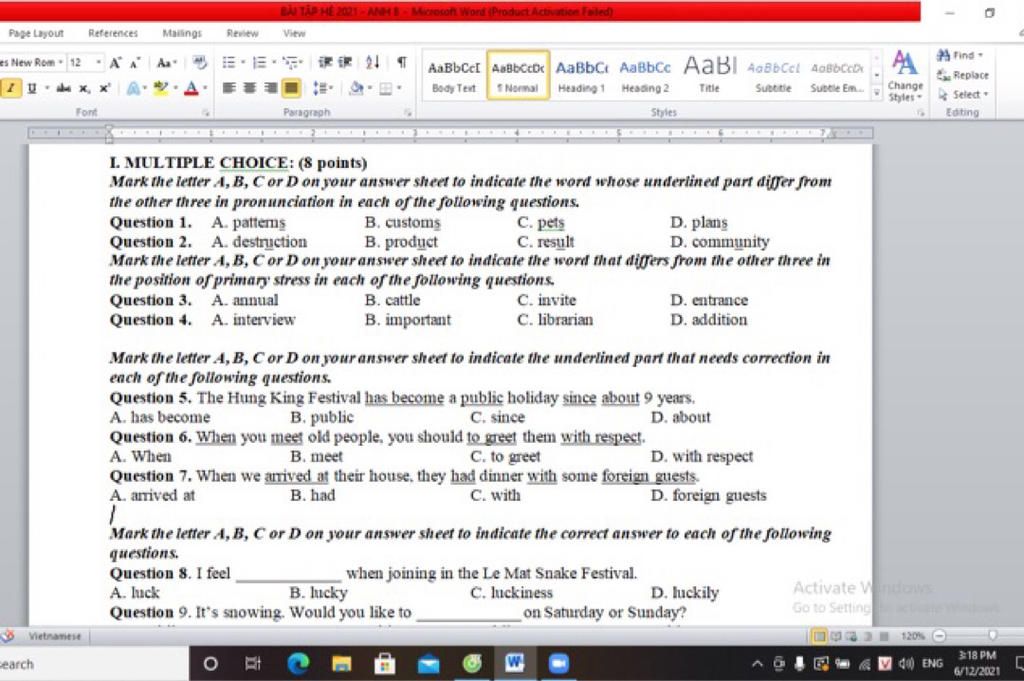This screenshot has height=681, width=1024.
Task: Click the Shading paint bucket icon
Action: pyautogui.click(x=357, y=87)
